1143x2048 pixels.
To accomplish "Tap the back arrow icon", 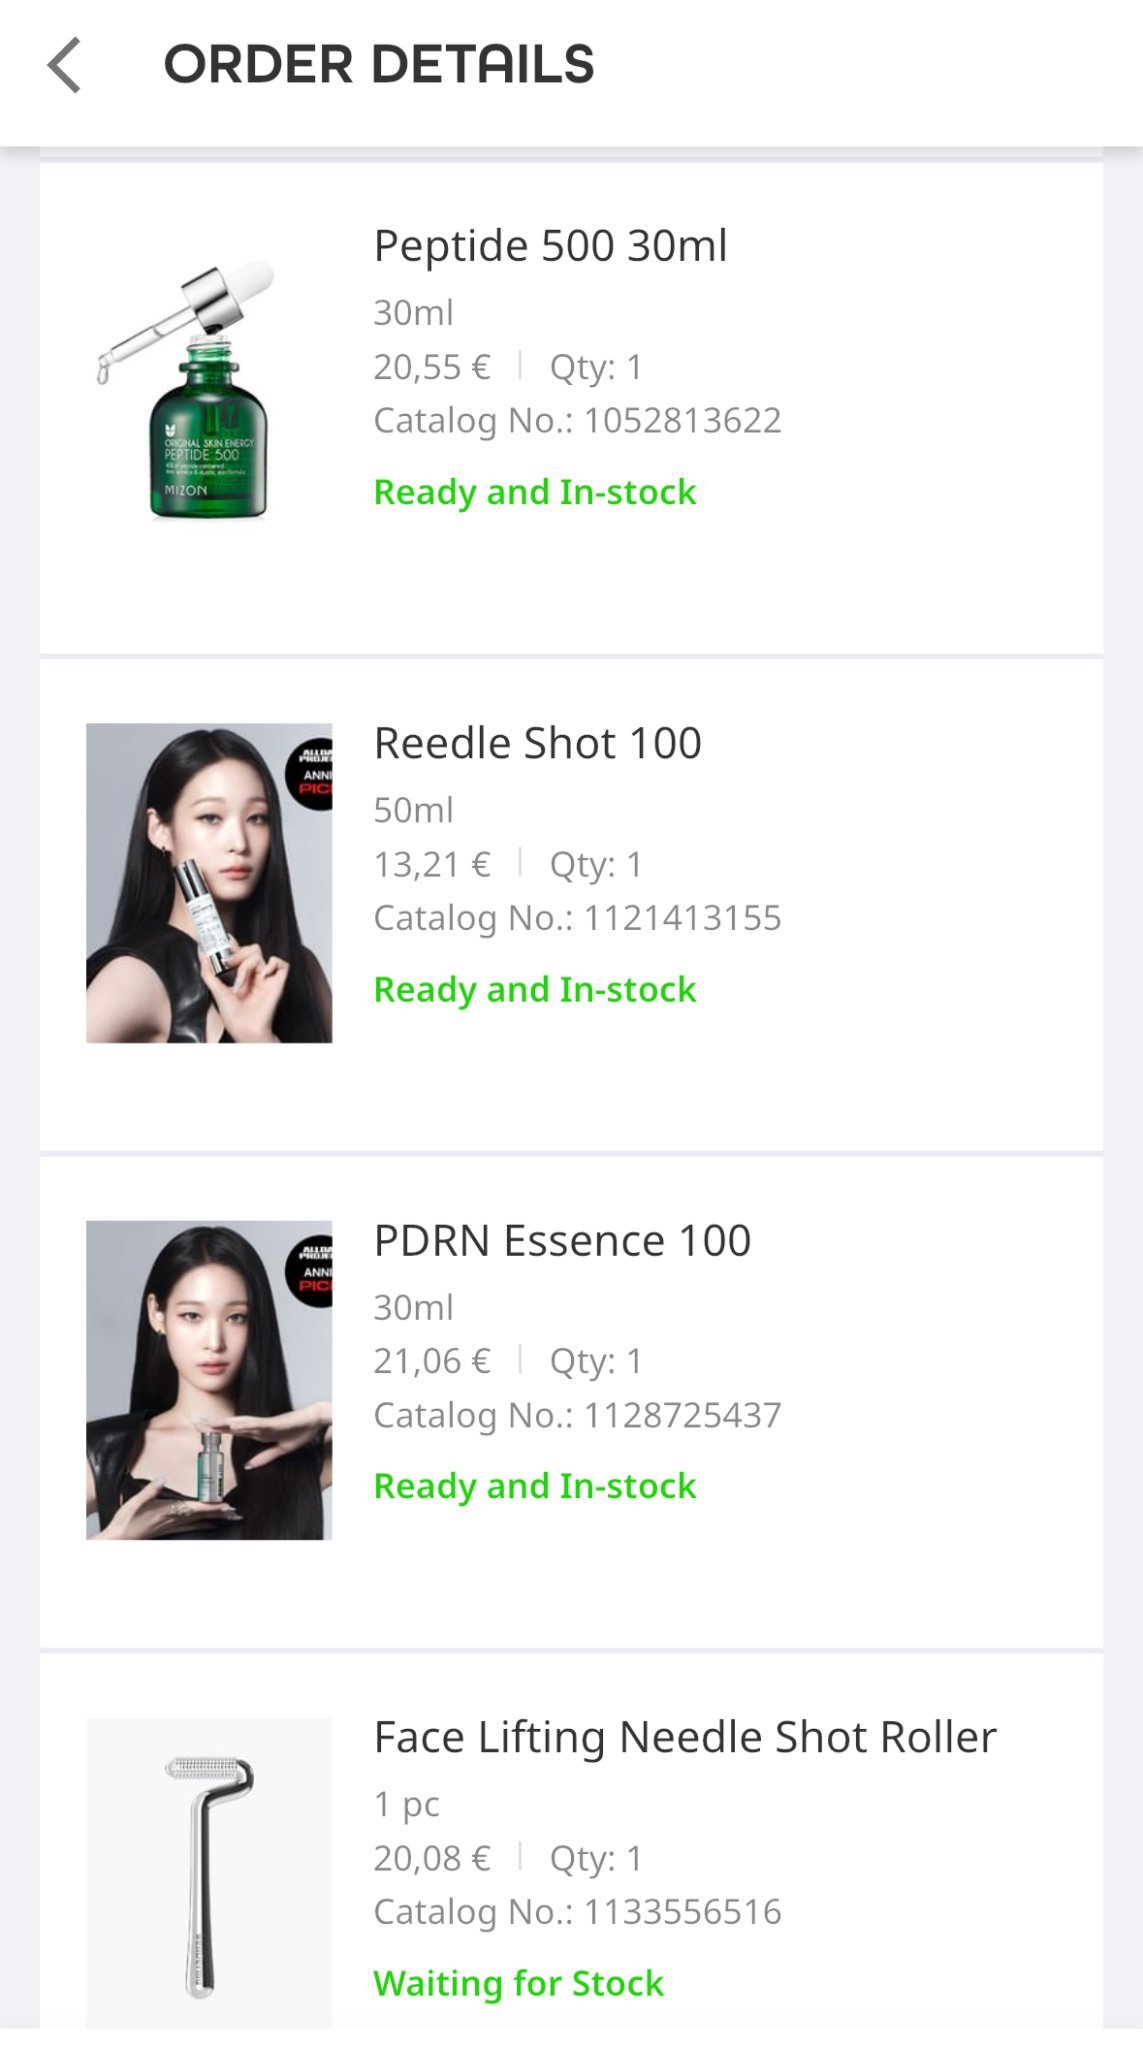I will point(64,66).
